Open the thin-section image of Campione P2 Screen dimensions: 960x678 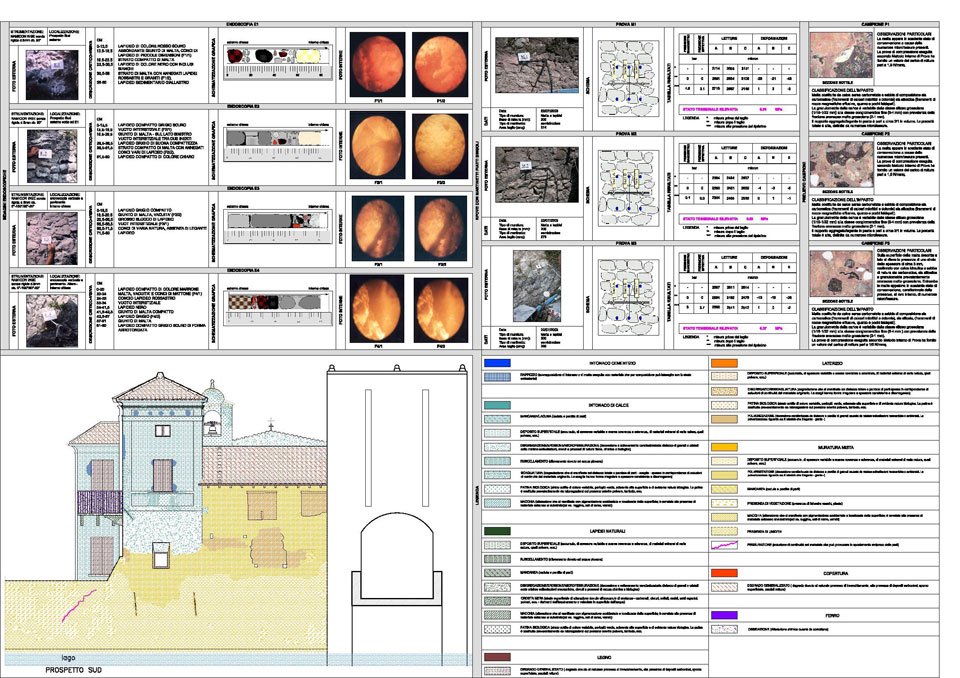tap(841, 164)
